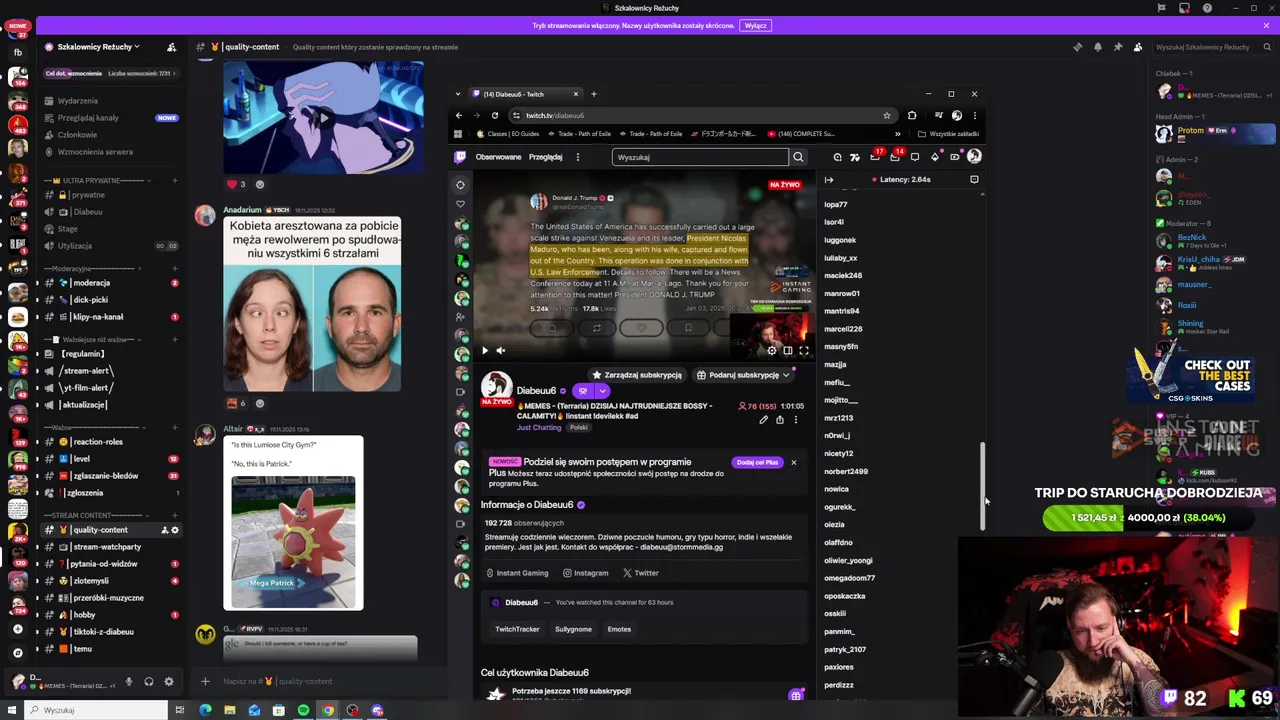
Task: Toggle Twitch theatre mode
Action: click(x=787, y=350)
